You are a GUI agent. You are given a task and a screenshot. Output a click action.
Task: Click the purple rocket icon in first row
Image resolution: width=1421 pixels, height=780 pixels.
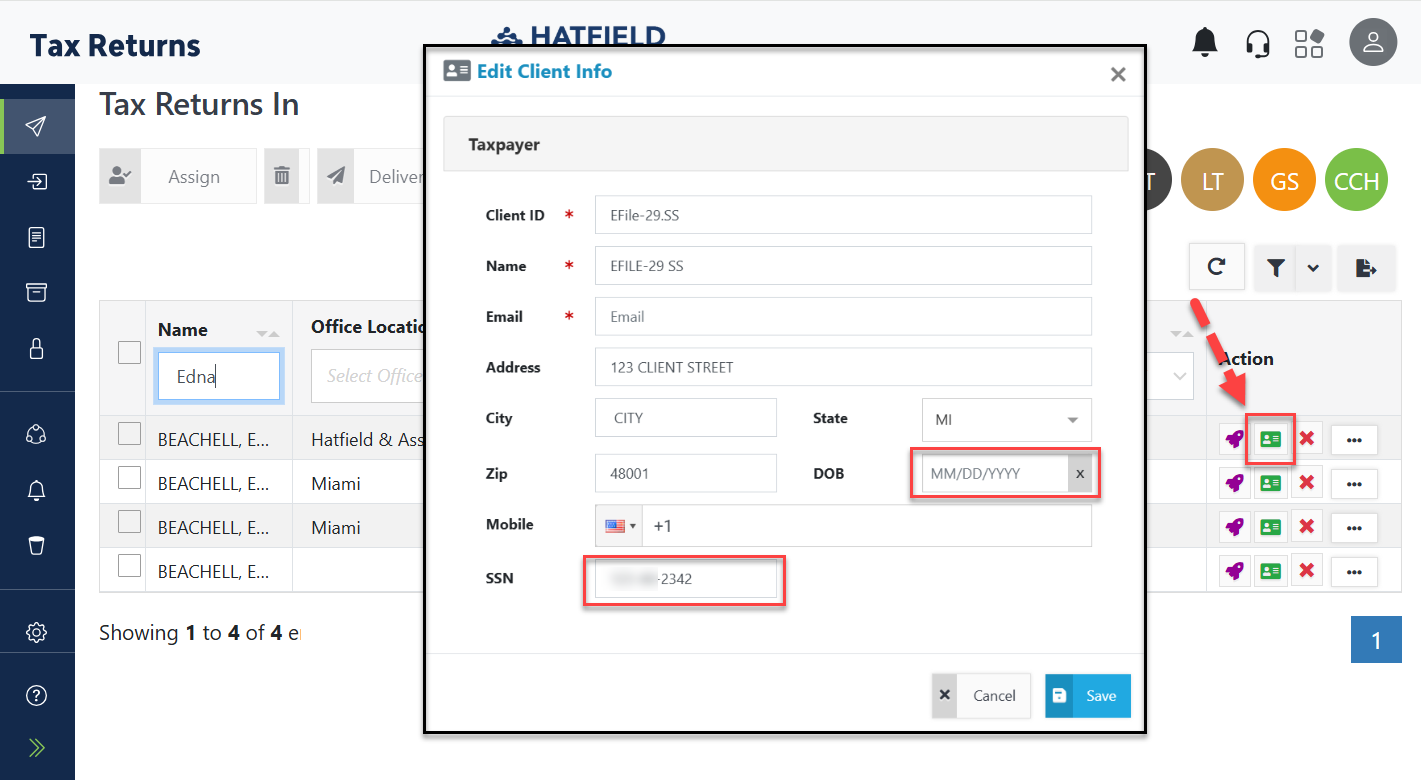(x=1235, y=439)
